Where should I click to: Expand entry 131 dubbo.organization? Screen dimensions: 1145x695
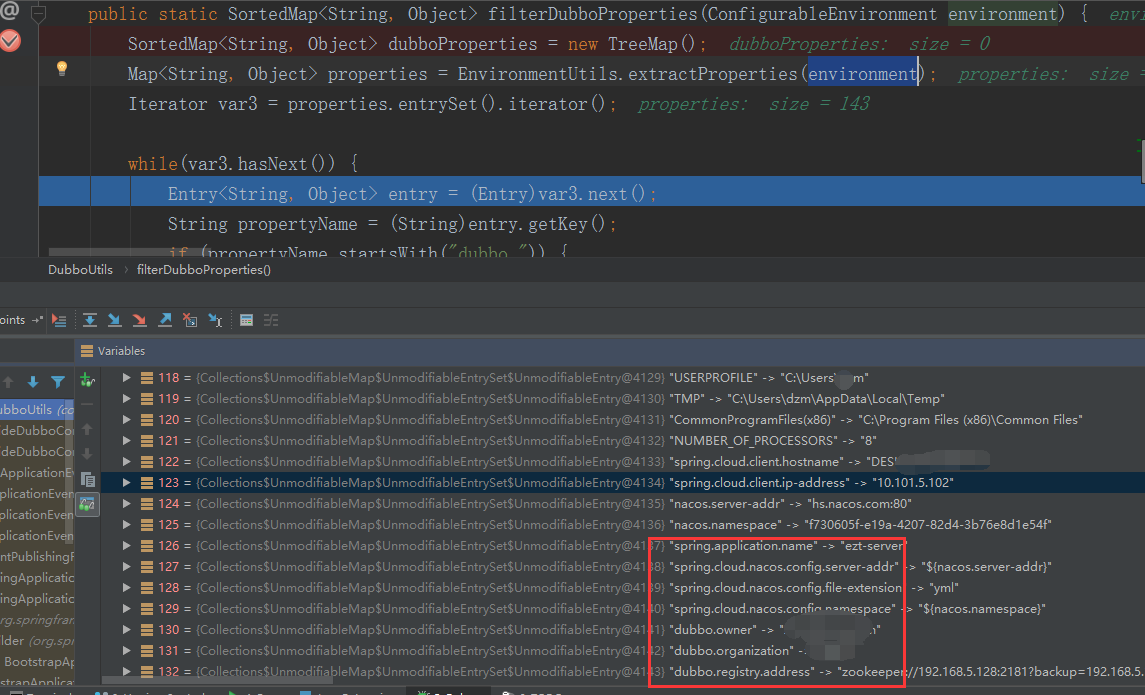[126, 650]
